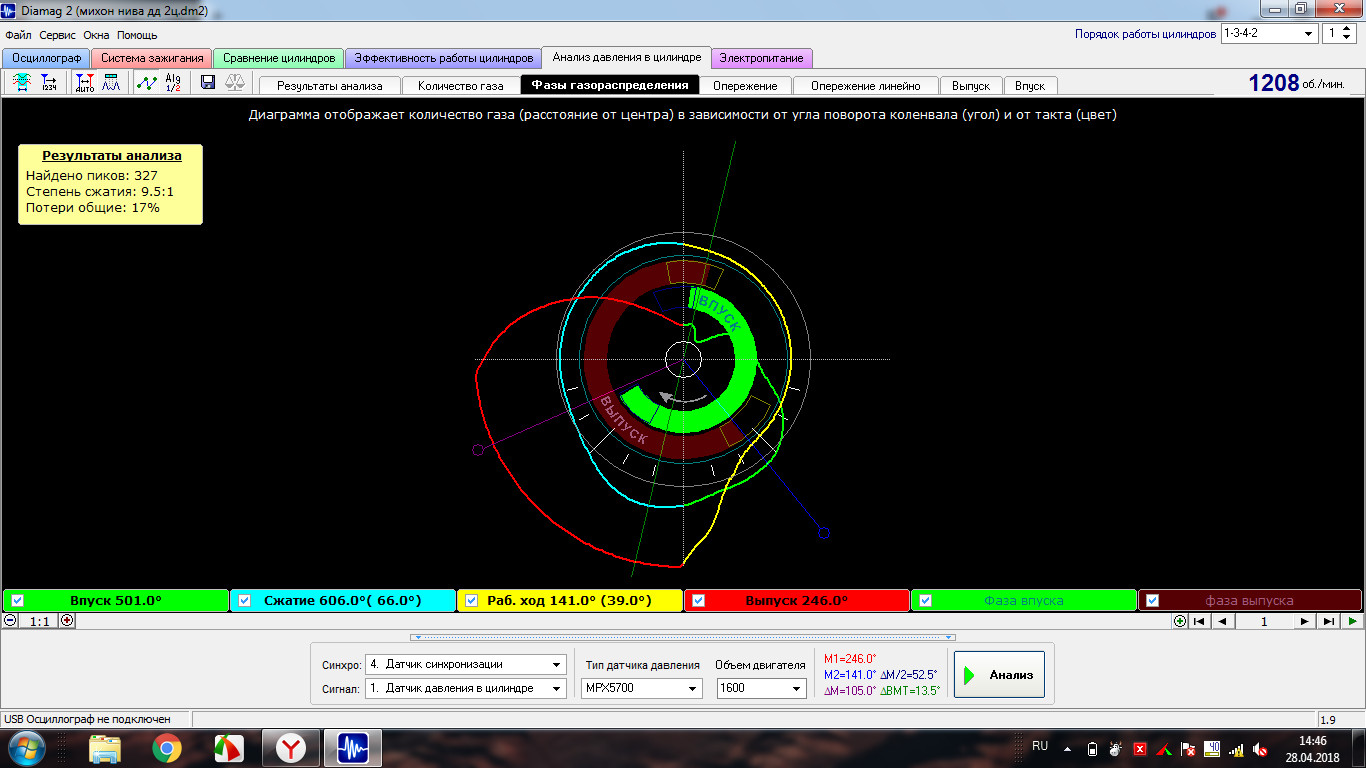The width and height of the screenshot is (1366, 768).
Task: Click the cylinder numbering 1234 marker icon
Action: click(x=48, y=83)
